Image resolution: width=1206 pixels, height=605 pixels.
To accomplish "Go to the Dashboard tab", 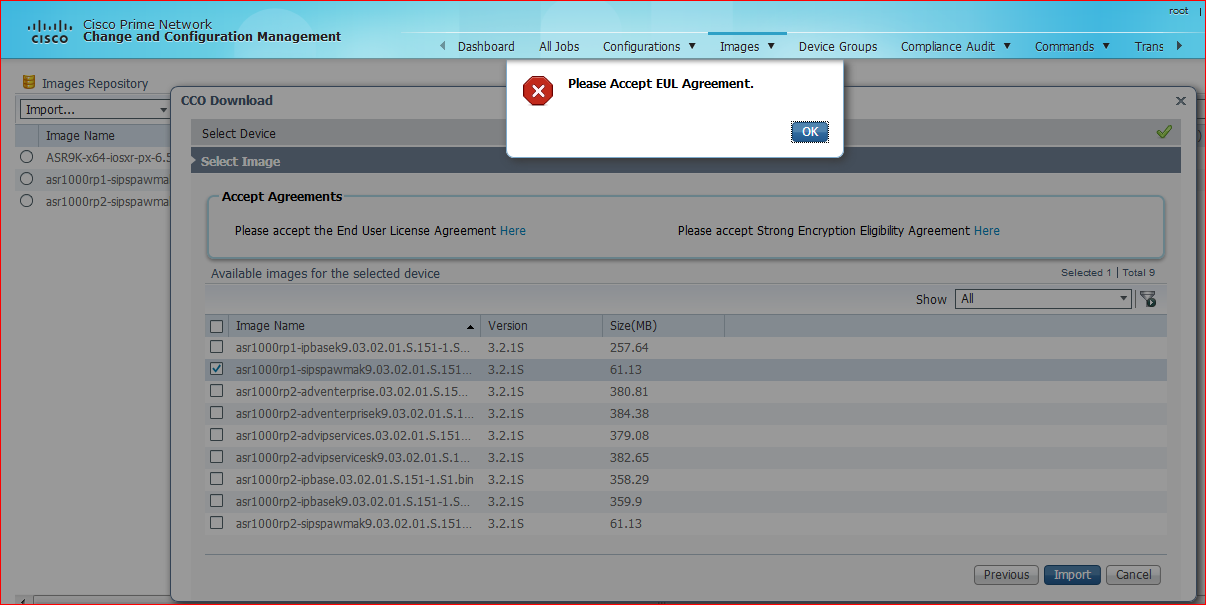I will 486,47.
